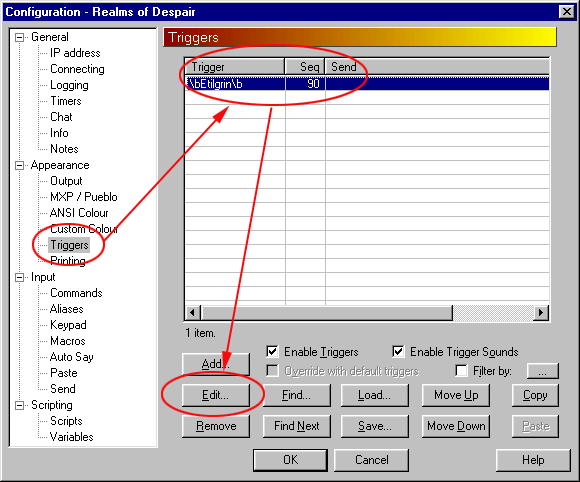Confirm configuration with OK
The image size is (580, 482).
click(x=290, y=460)
